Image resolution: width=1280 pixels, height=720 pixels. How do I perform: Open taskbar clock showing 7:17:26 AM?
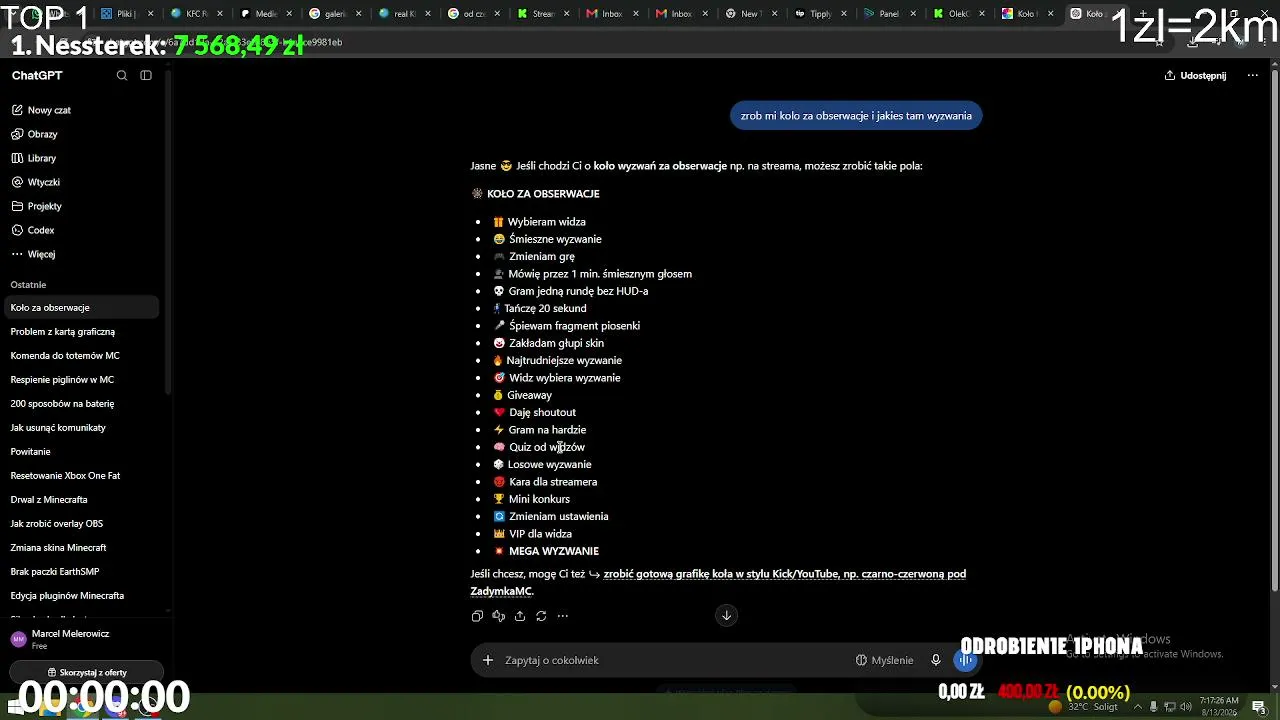pyautogui.click(x=1219, y=705)
